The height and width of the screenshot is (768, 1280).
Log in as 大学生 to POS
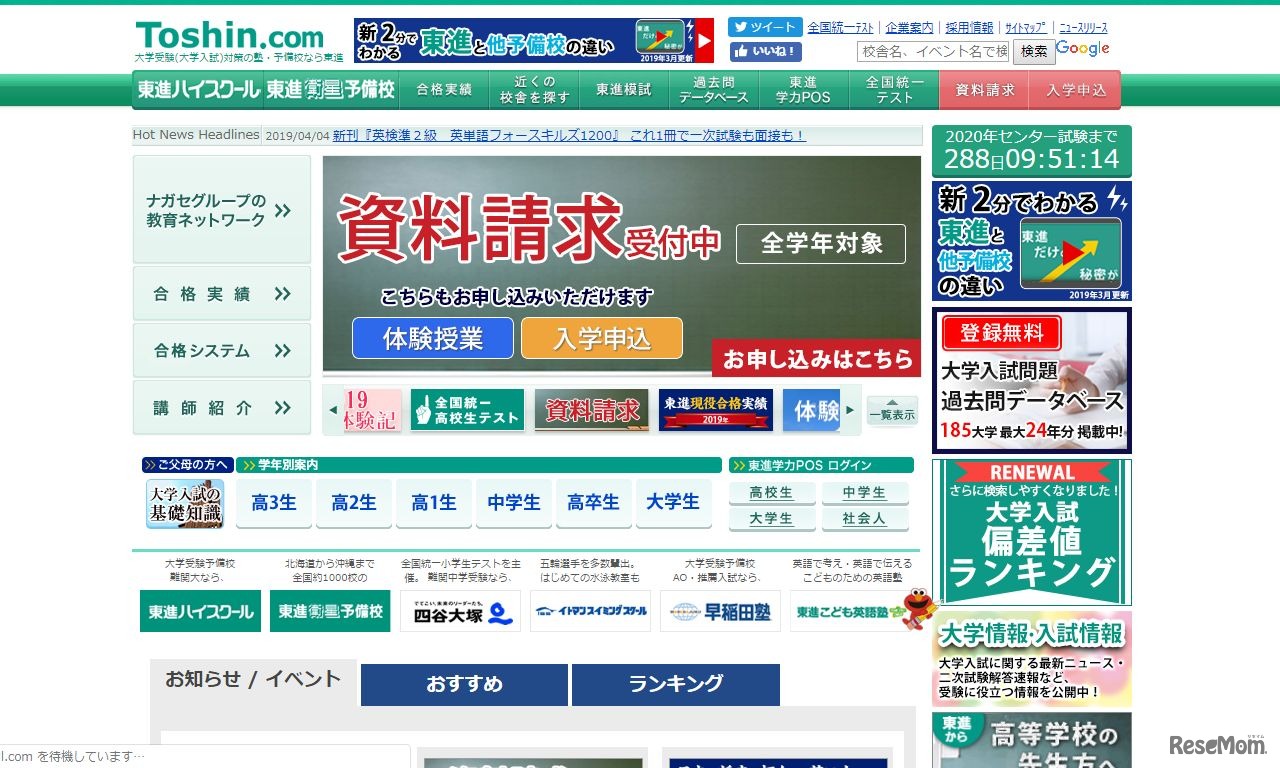click(x=772, y=519)
